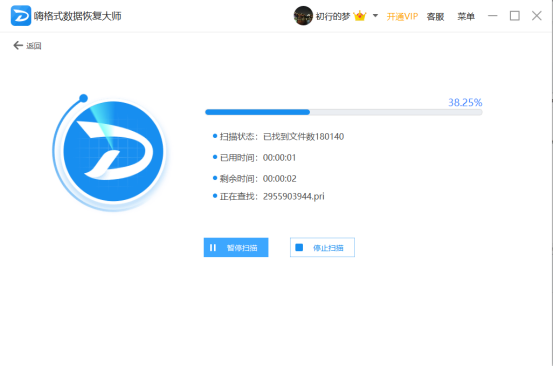Click the VIP crown icon
Screen dimensions: 554x367
pyautogui.click(x=360, y=16)
